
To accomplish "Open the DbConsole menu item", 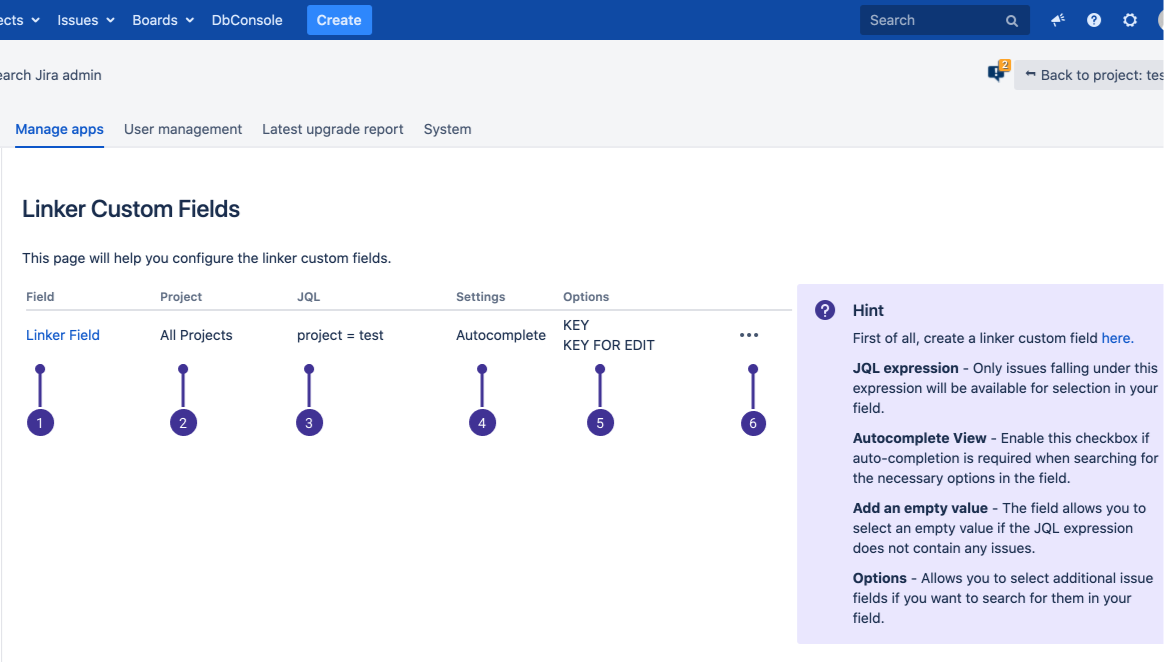I will 247,20.
